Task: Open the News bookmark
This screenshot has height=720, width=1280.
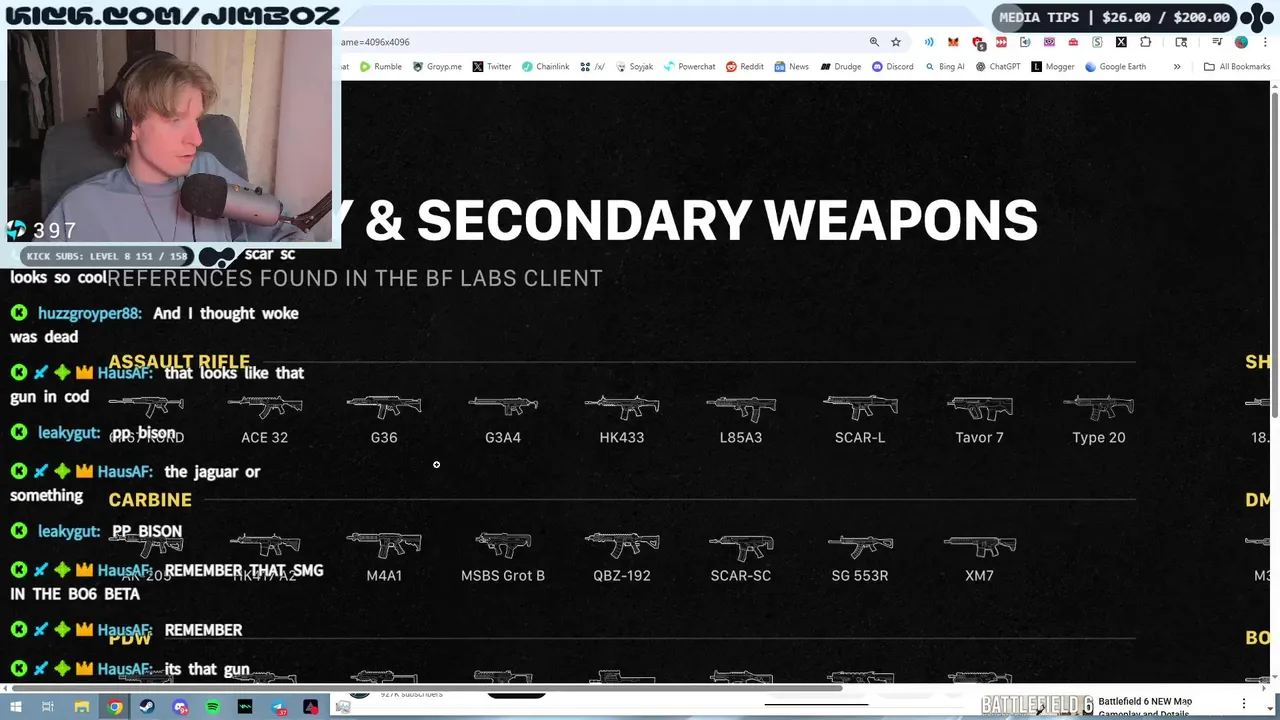Action: pyautogui.click(x=791, y=67)
